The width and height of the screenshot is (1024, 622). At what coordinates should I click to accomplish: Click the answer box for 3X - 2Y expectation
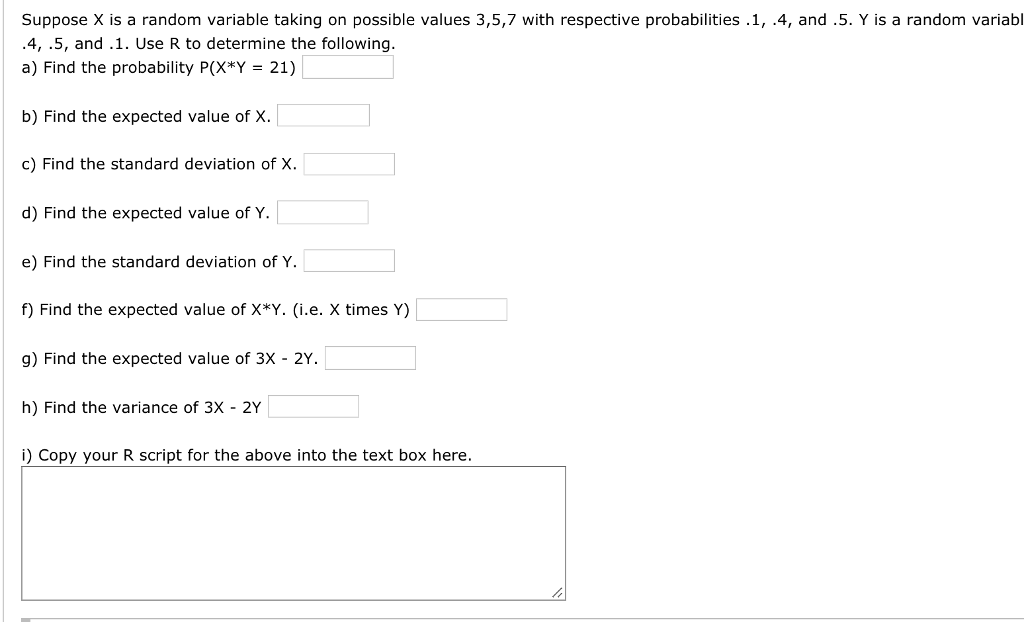tap(370, 357)
